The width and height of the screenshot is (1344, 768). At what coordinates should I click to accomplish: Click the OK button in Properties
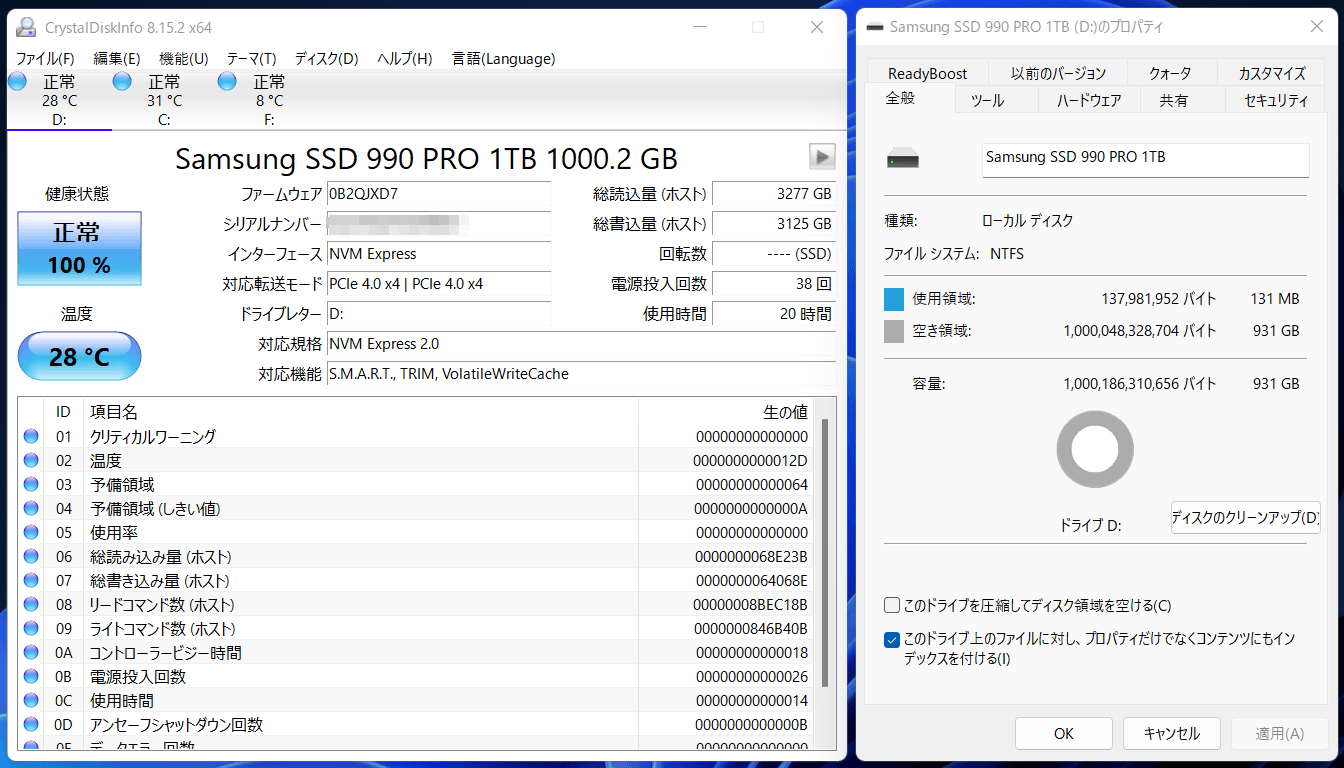coord(1064,733)
